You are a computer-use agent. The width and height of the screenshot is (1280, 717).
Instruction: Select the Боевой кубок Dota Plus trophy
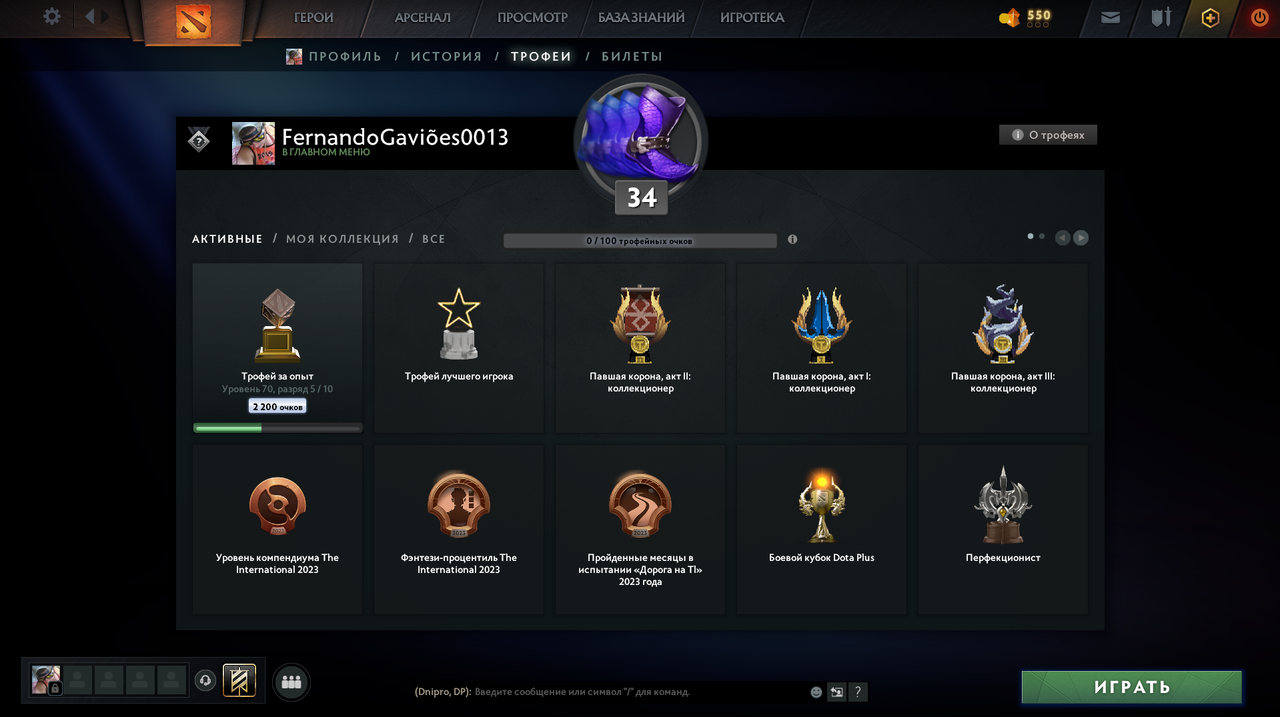click(x=822, y=529)
